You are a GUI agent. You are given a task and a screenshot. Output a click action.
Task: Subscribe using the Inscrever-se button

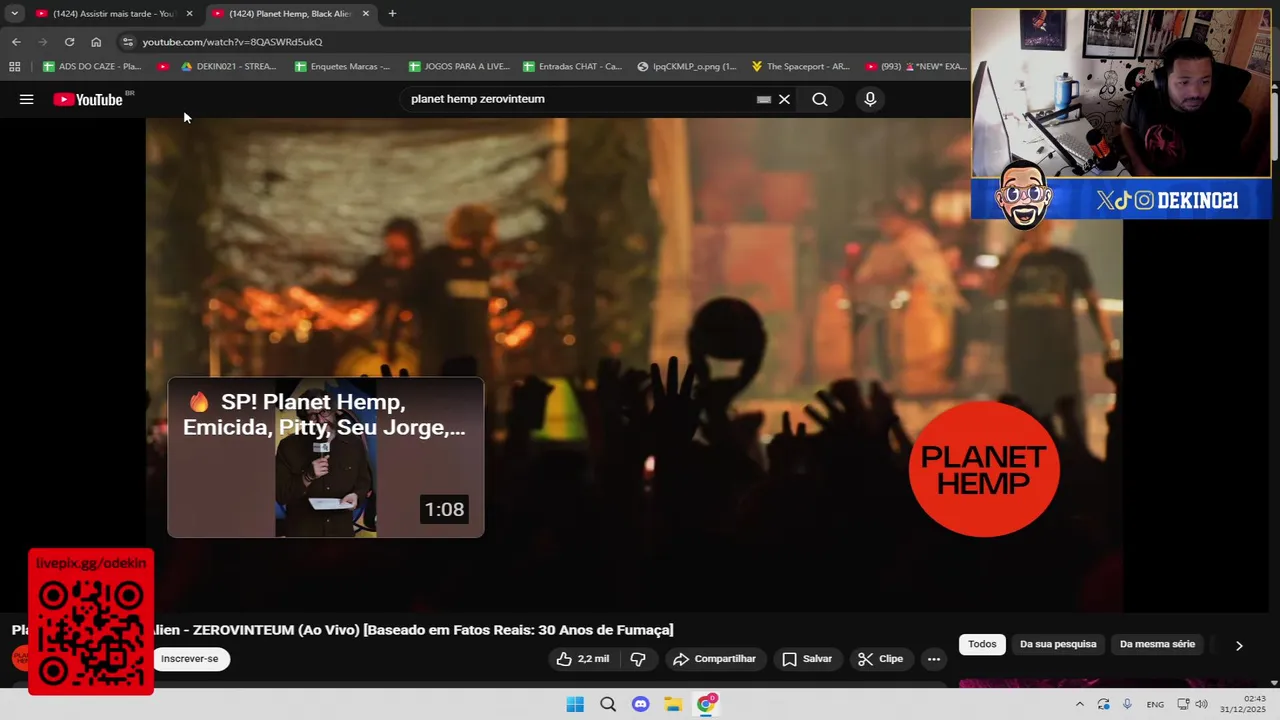pyautogui.click(x=189, y=659)
